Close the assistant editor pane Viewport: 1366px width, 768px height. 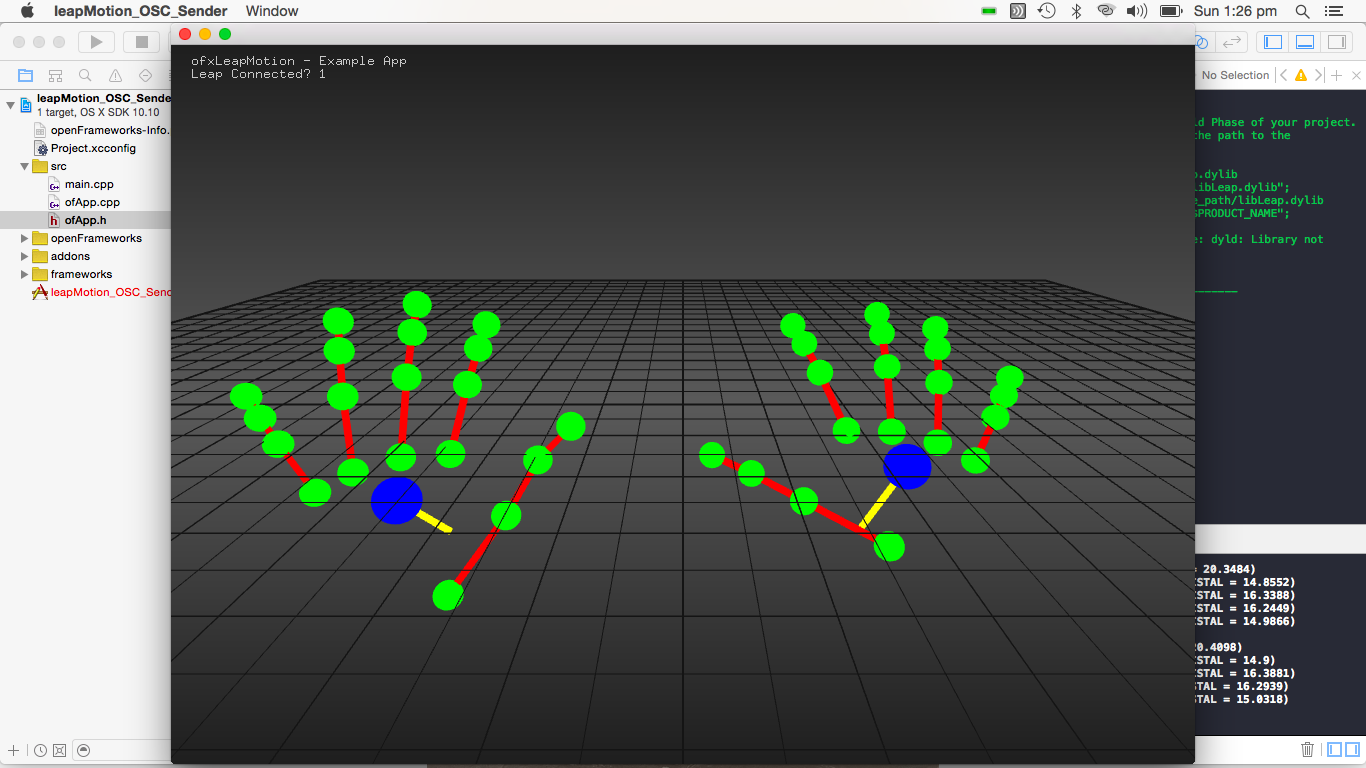[1357, 75]
